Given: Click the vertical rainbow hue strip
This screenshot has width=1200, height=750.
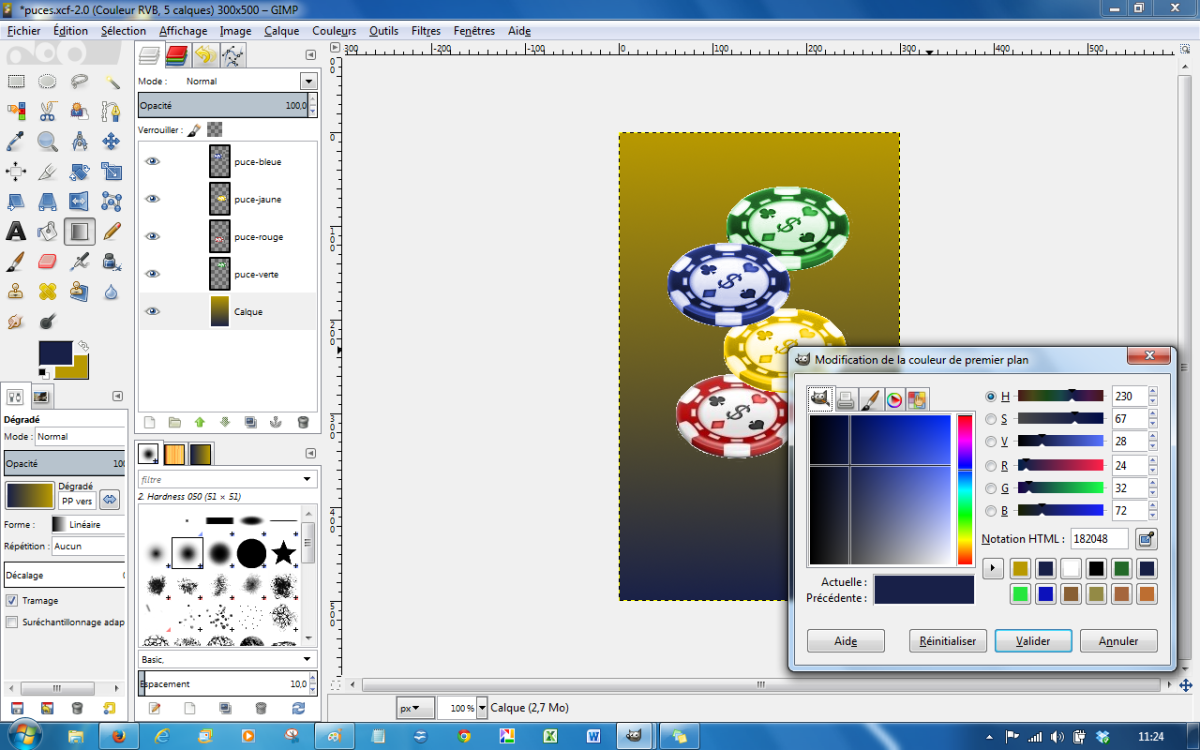Looking at the screenshot, I should pyautogui.click(x=965, y=489).
